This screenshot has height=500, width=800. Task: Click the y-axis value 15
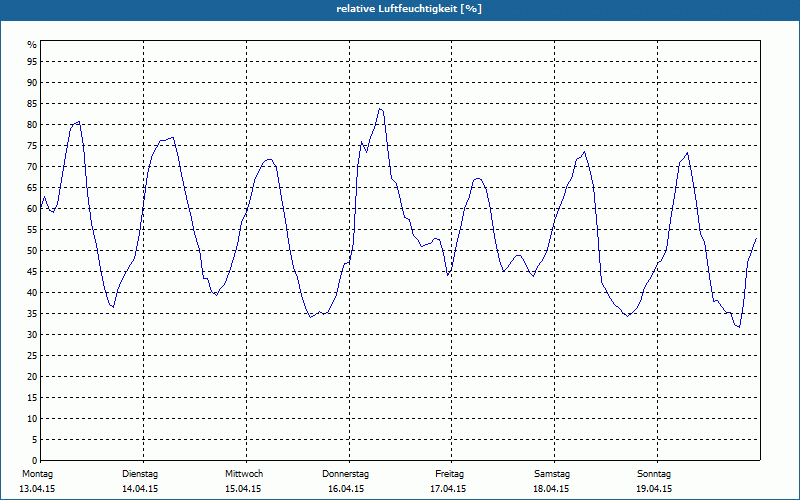point(32,397)
